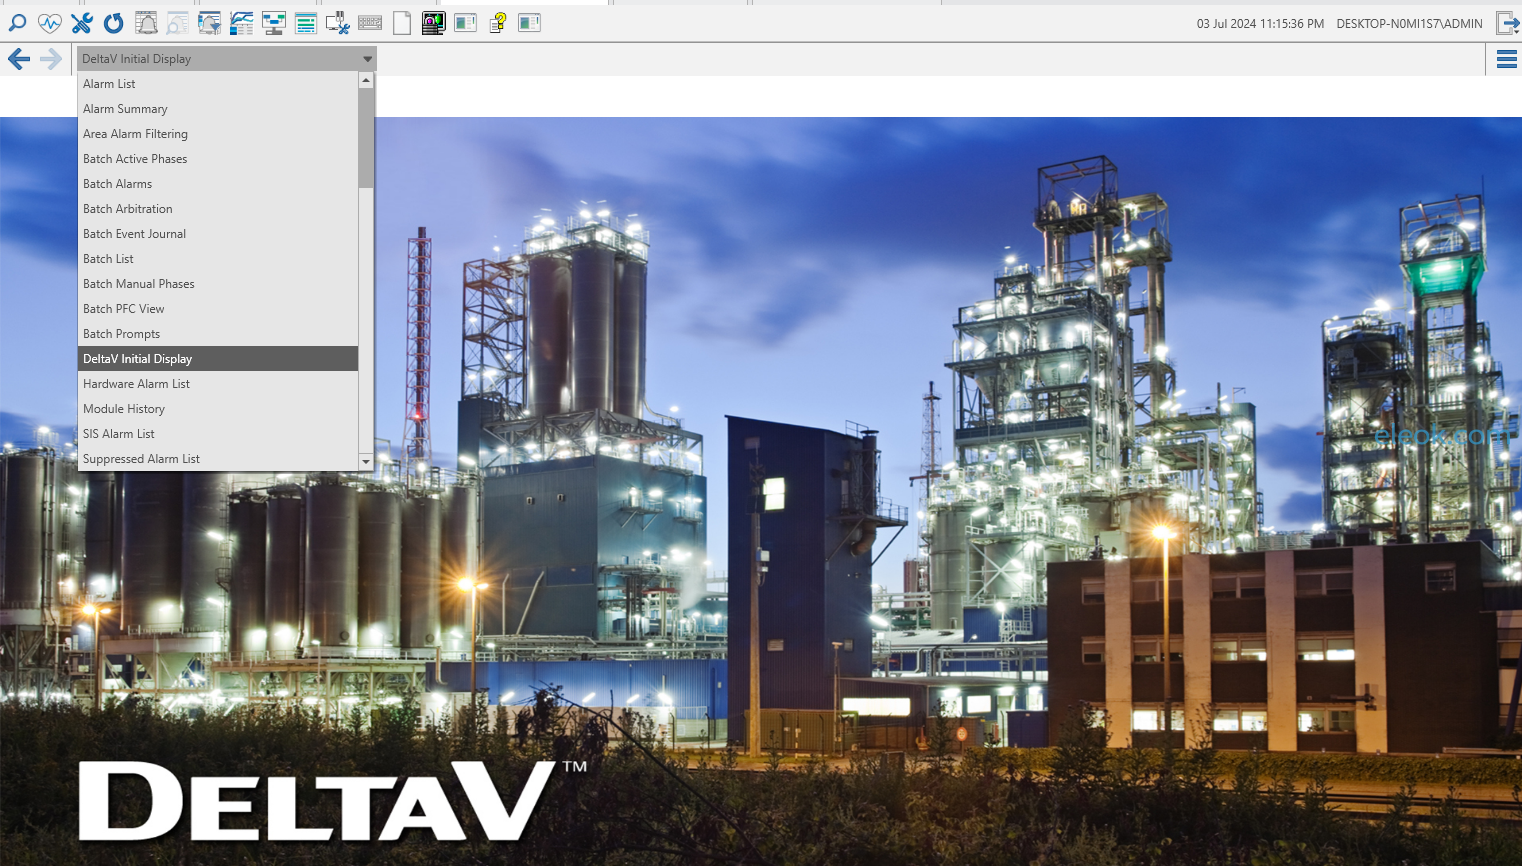Click the black monitor icon with colored shapes
1522x866 pixels.
(x=433, y=22)
